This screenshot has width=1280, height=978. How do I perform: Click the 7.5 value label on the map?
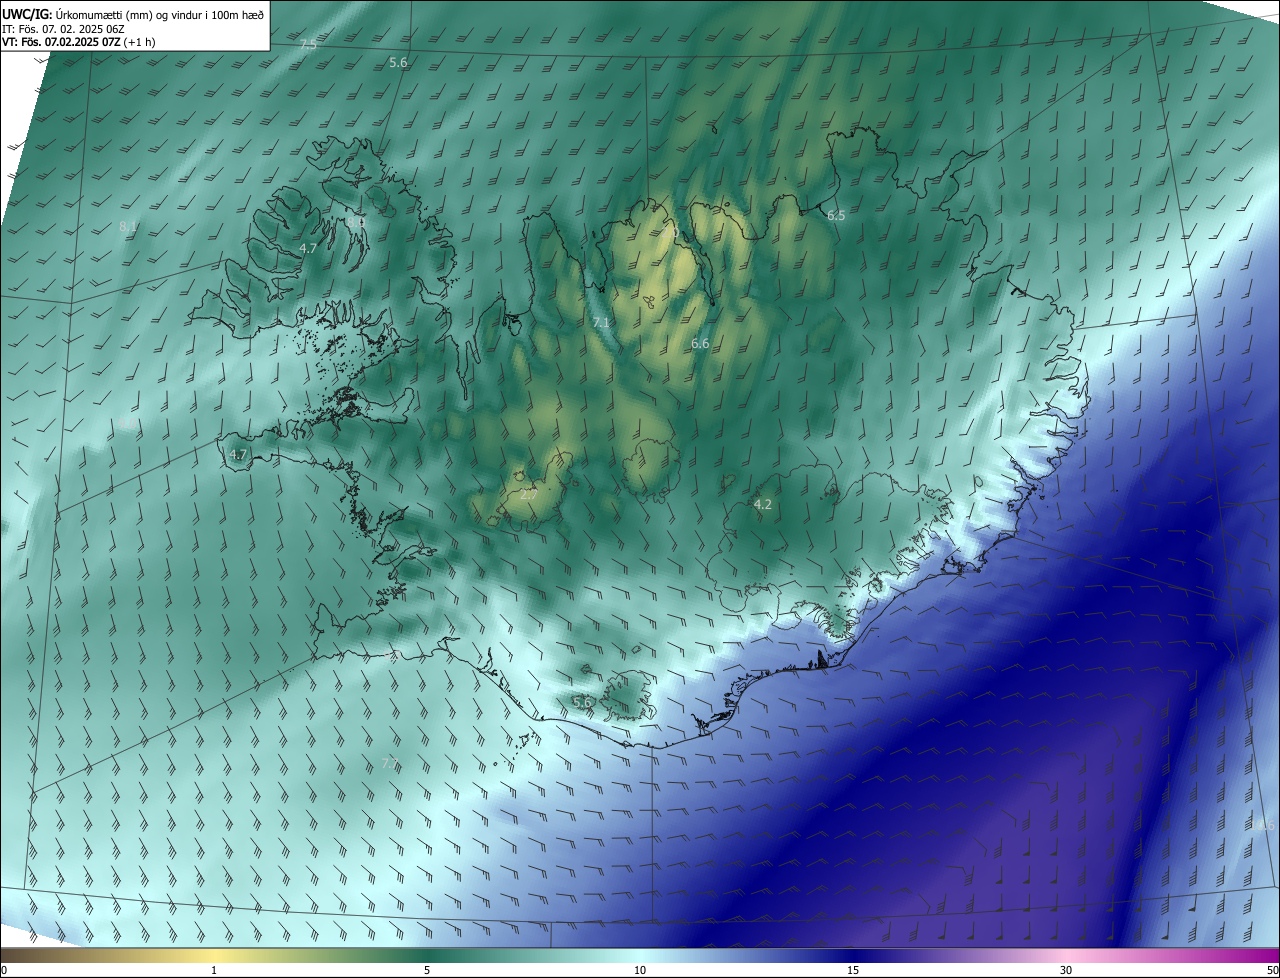click(x=308, y=45)
